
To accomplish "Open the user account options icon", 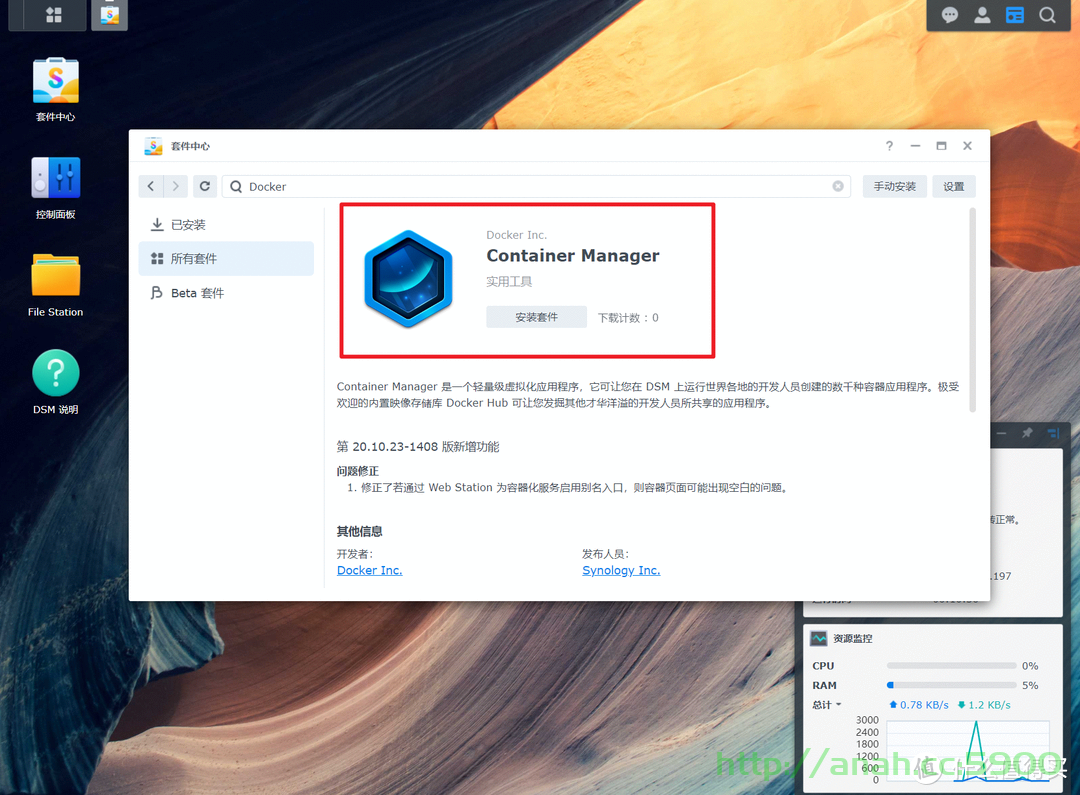I will (x=982, y=15).
